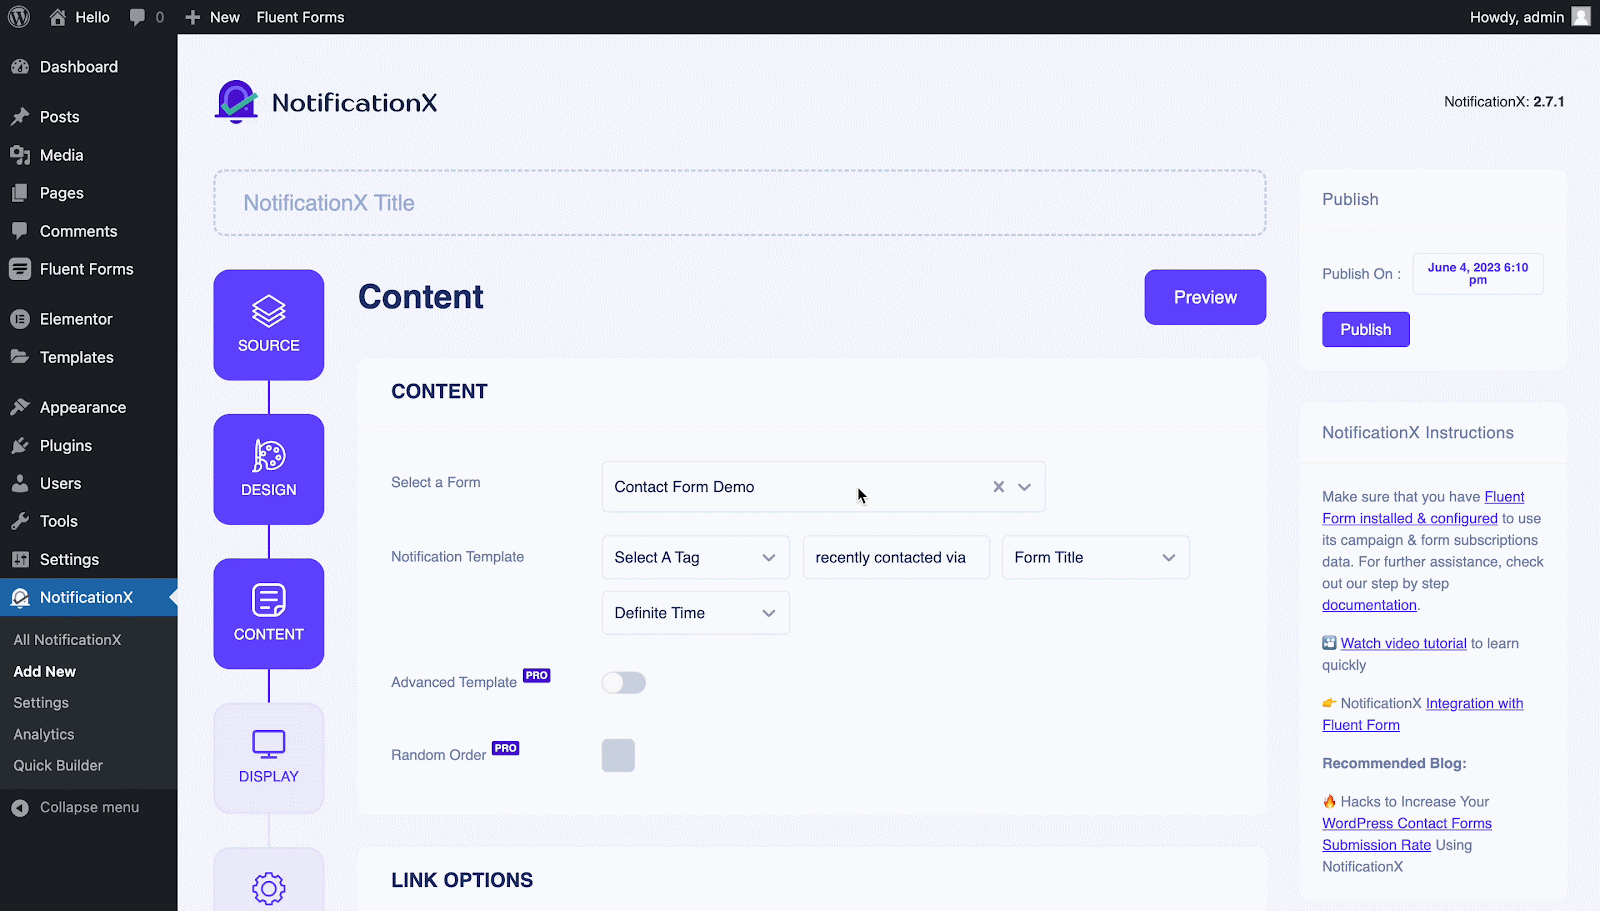The height and width of the screenshot is (911, 1600).
Task: Click the Templates folder icon
Action: click(20, 357)
